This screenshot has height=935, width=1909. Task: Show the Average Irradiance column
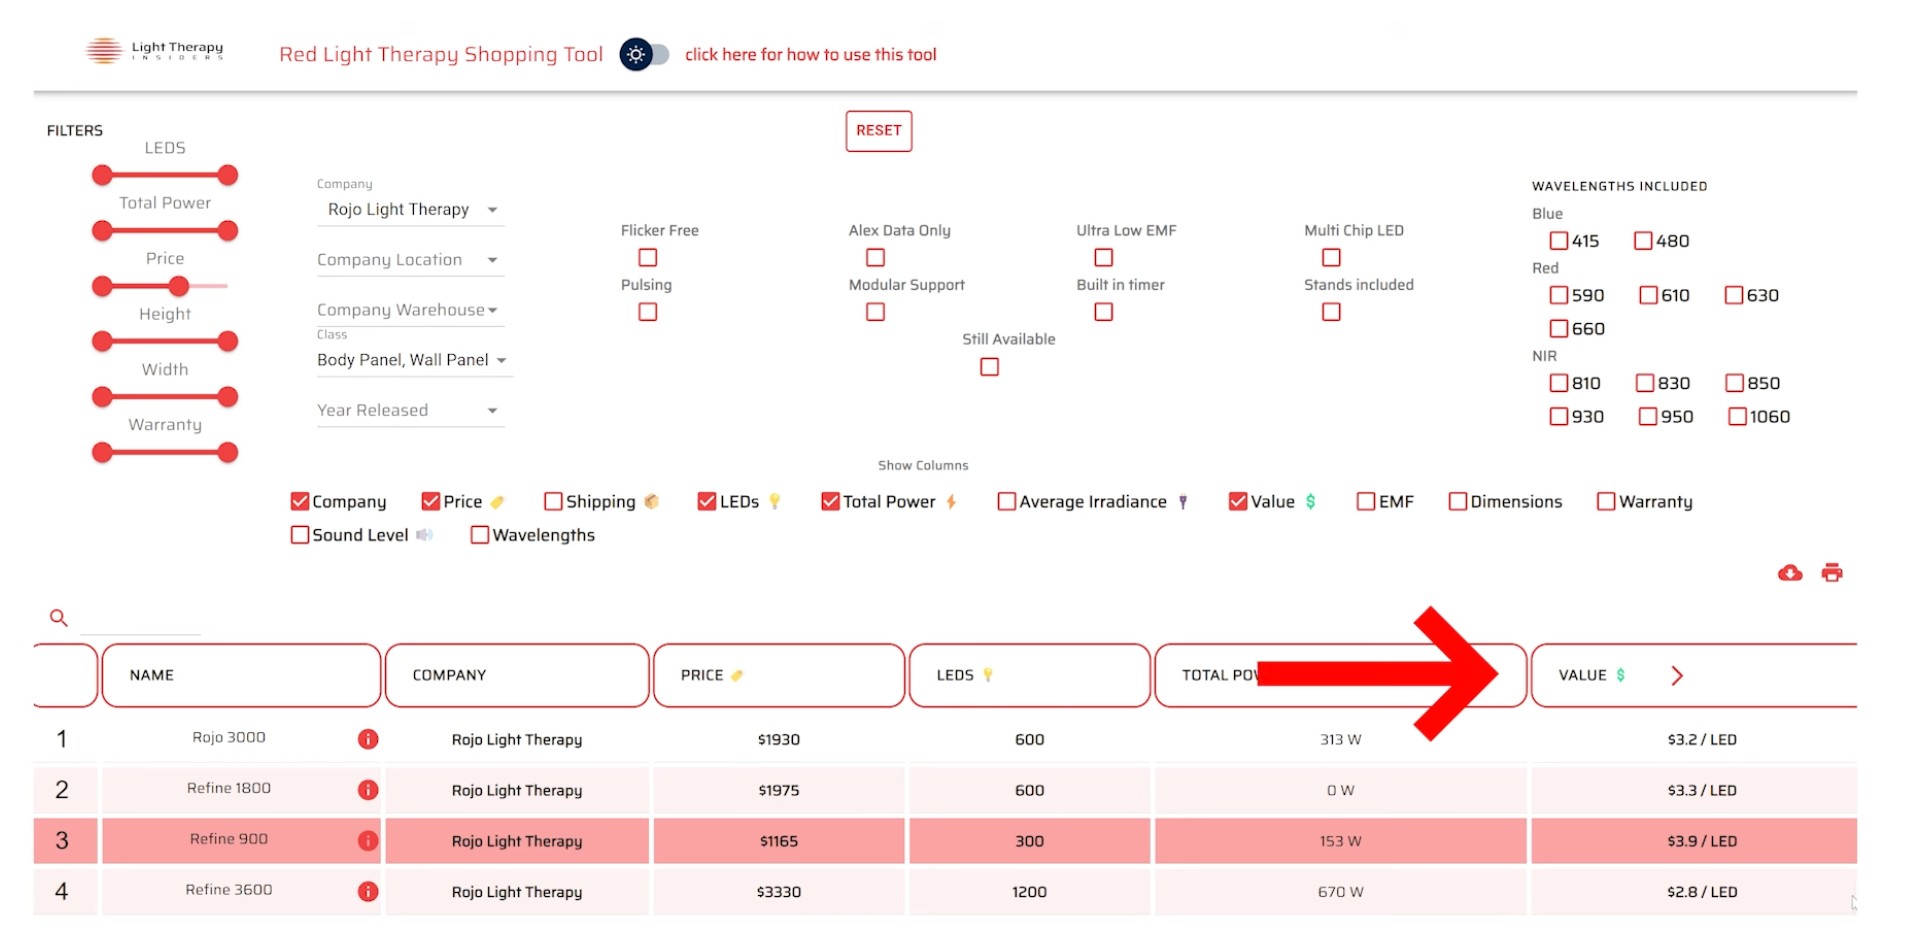point(1007,501)
